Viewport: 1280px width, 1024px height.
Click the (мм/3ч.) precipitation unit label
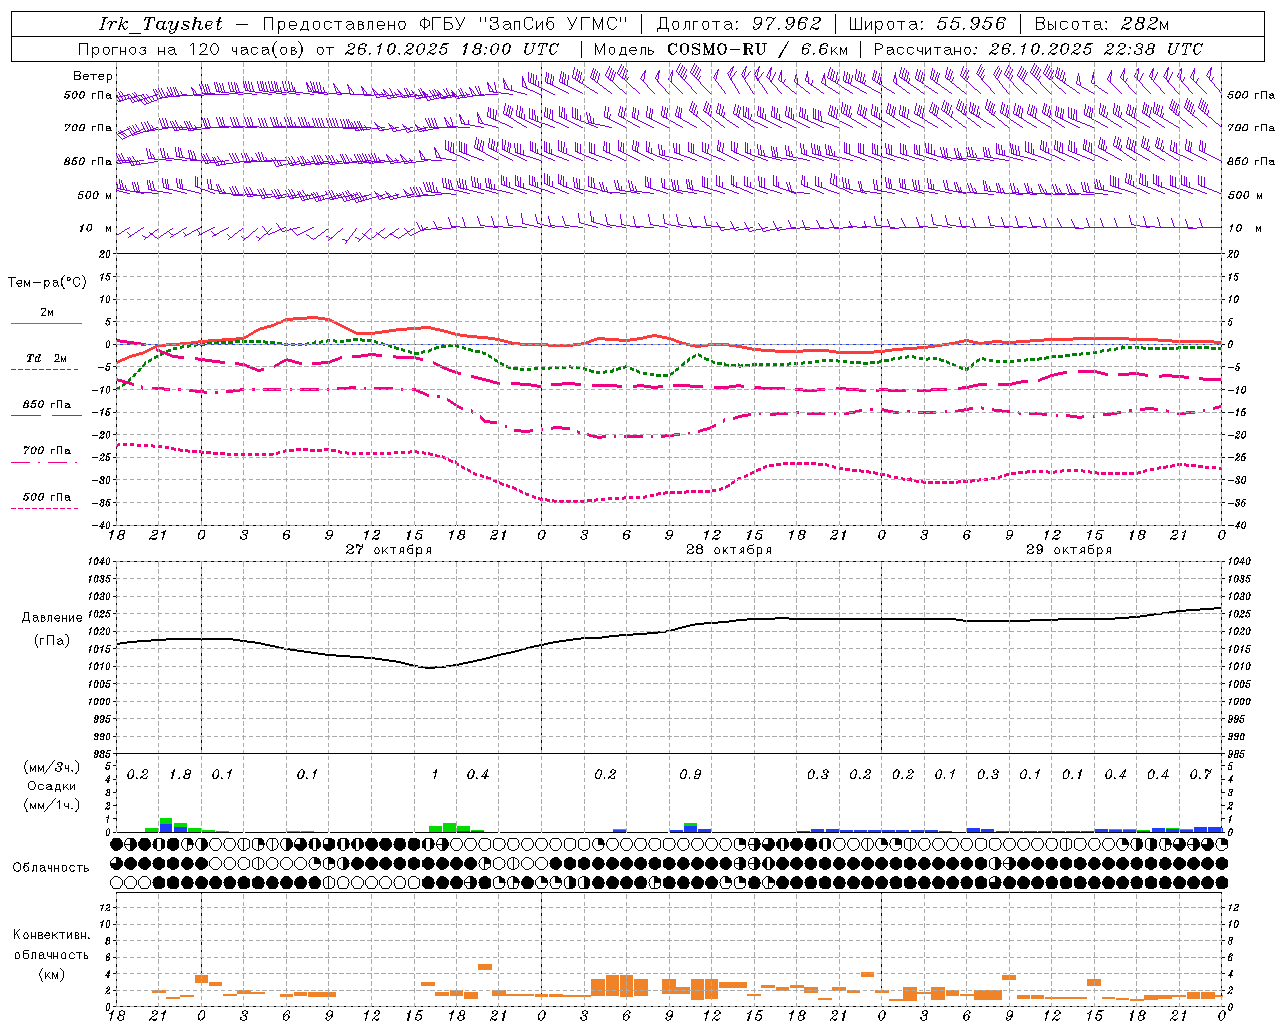click(x=52, y=767)
